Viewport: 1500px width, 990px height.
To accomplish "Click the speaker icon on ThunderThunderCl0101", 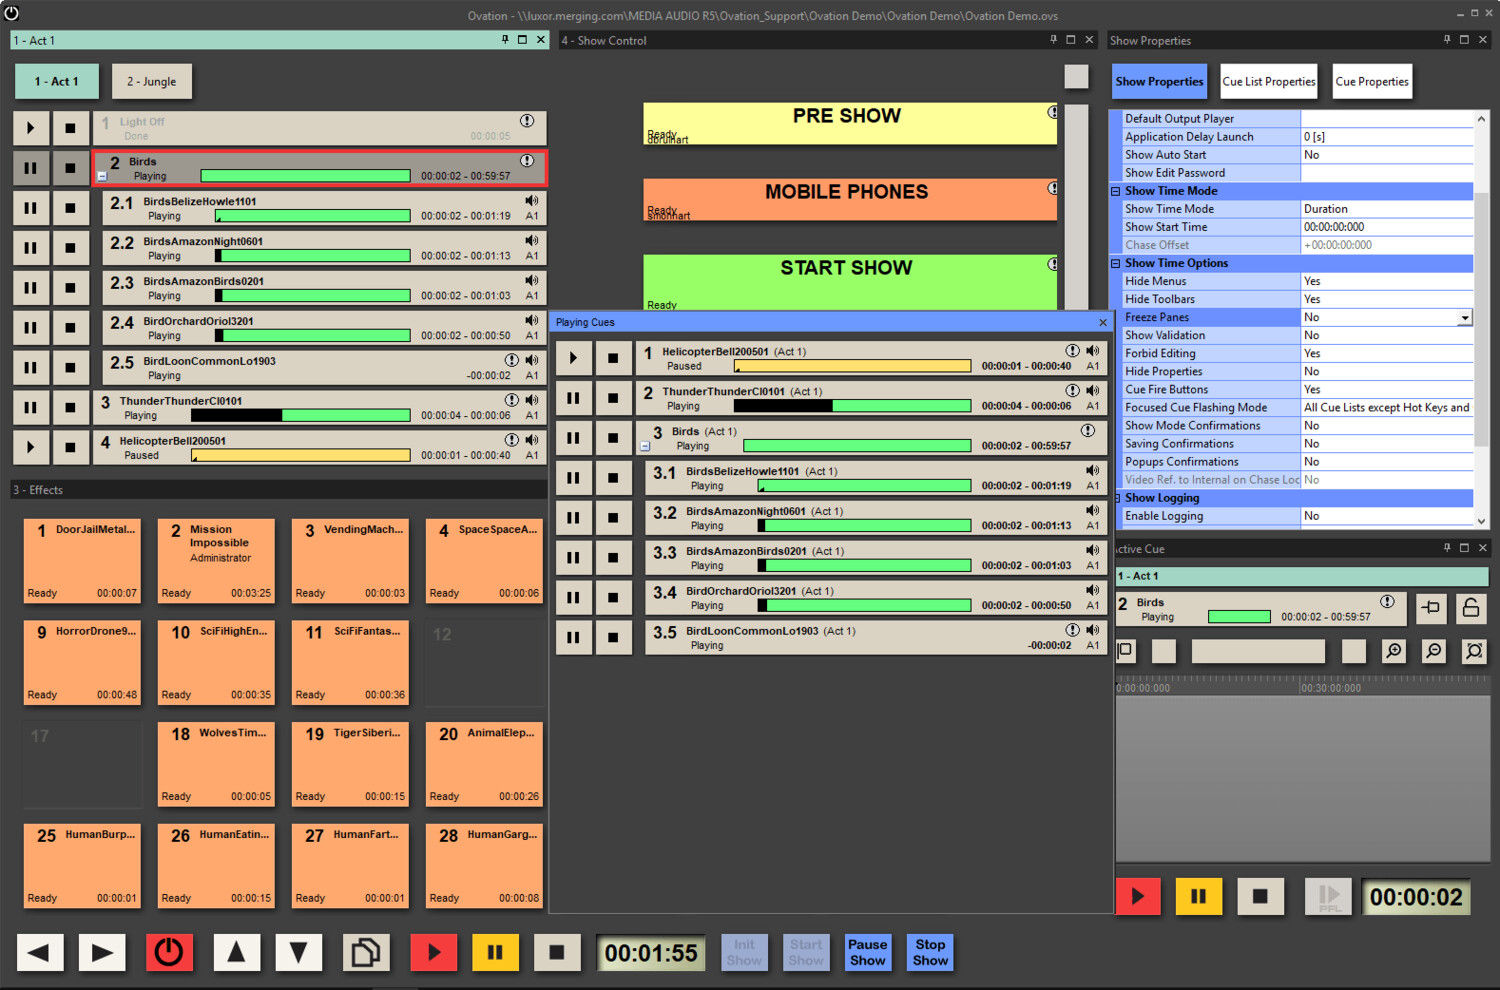I will pyautogui.click(x=531, y=399).
